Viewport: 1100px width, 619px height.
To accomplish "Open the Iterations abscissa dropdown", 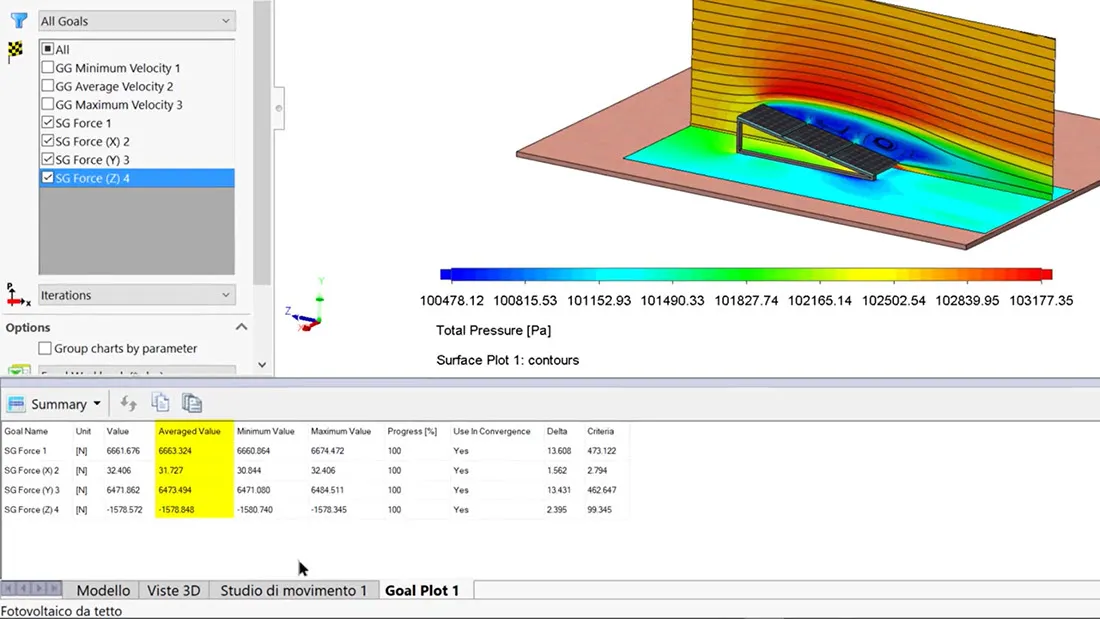I will 137,295.
